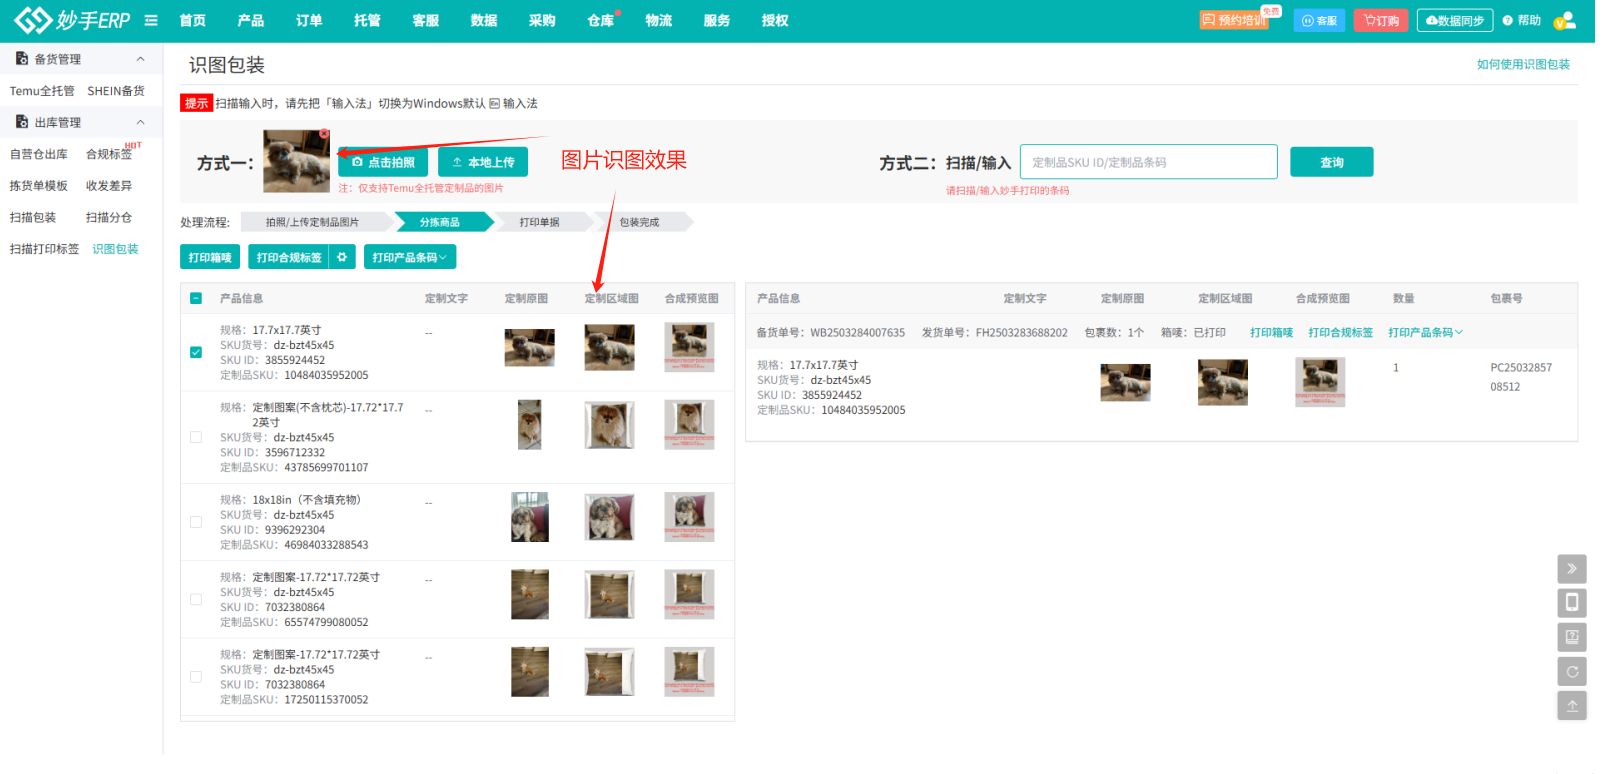Open 数据 top menu
1605x774 pixels.
tap(484, 20)
